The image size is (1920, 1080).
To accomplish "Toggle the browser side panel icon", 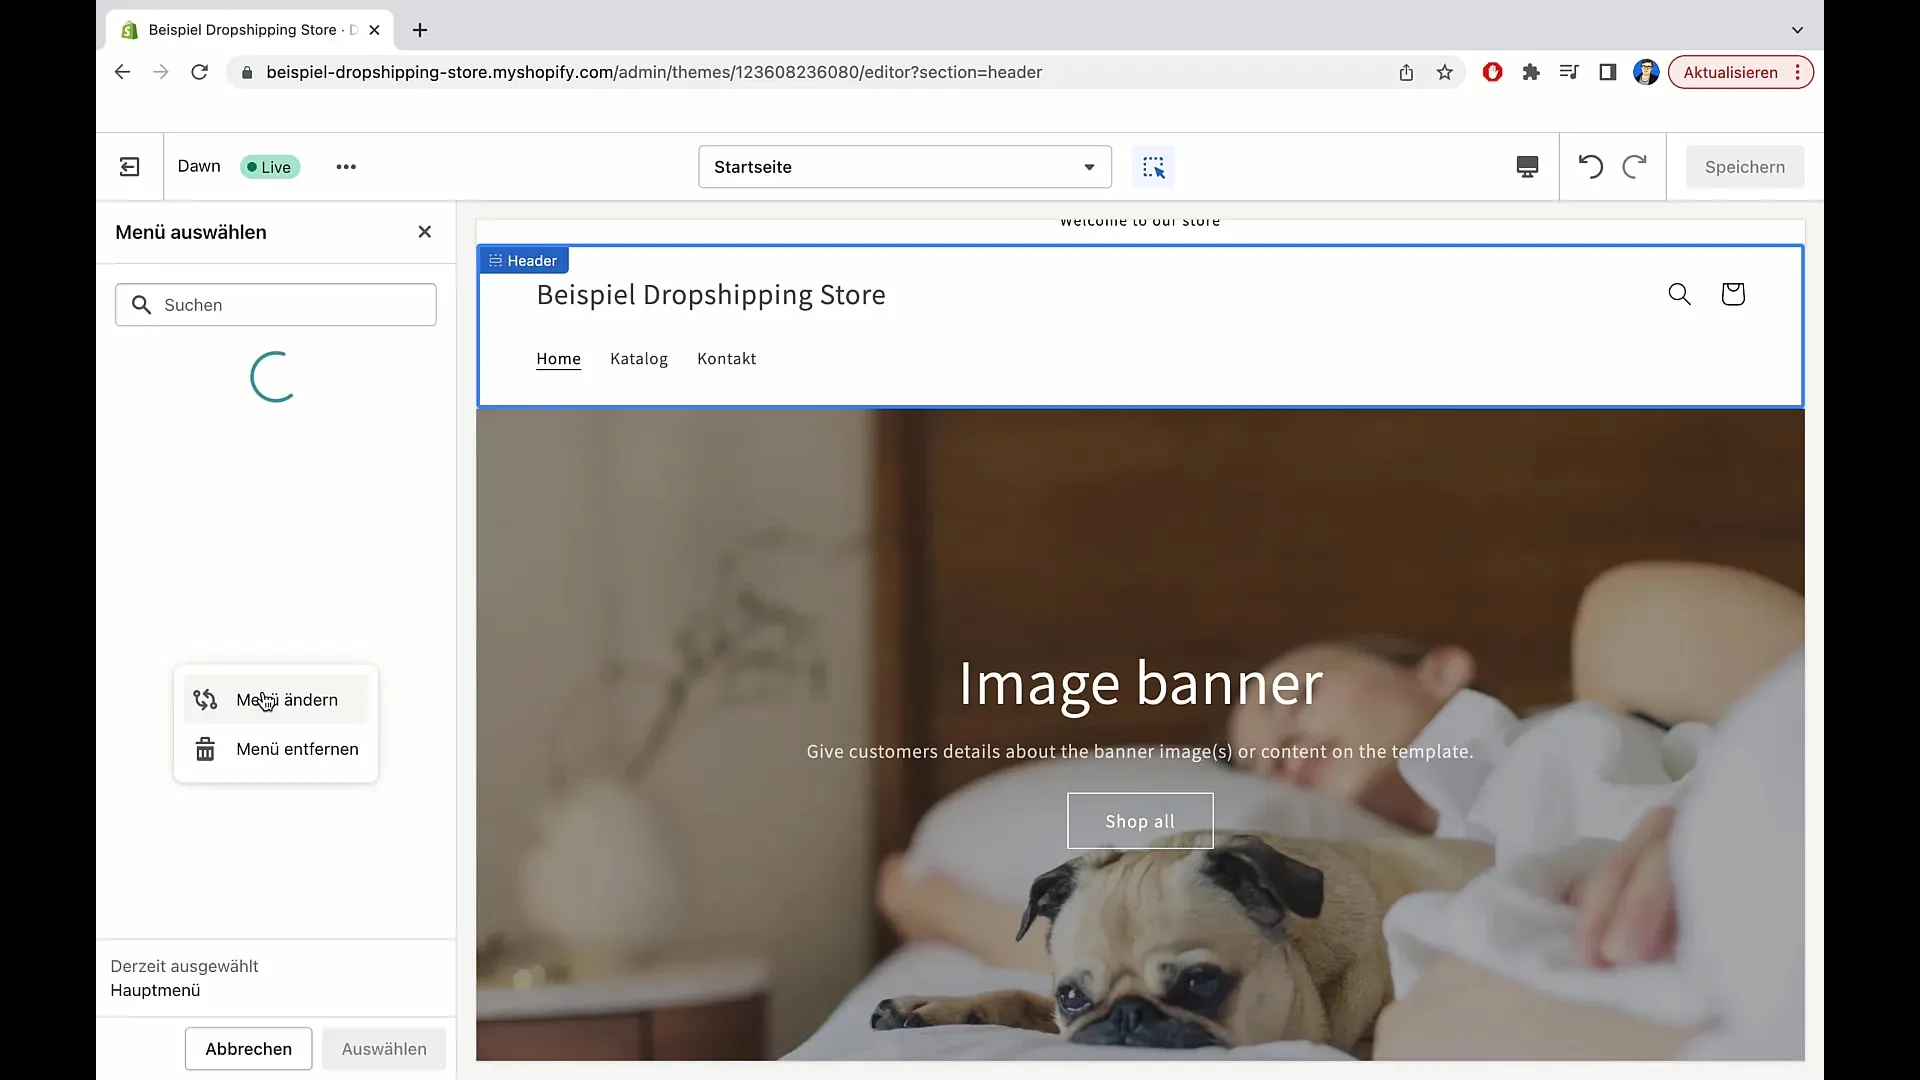I will 1608,72.
